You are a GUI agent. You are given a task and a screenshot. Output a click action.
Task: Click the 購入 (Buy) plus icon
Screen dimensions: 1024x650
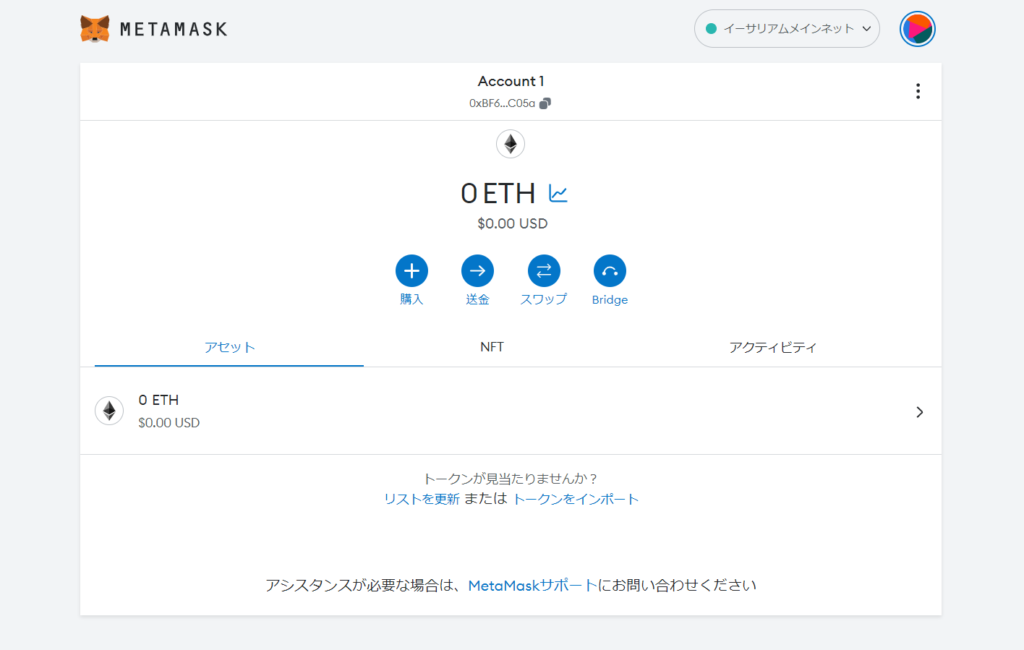pos(411,270)
